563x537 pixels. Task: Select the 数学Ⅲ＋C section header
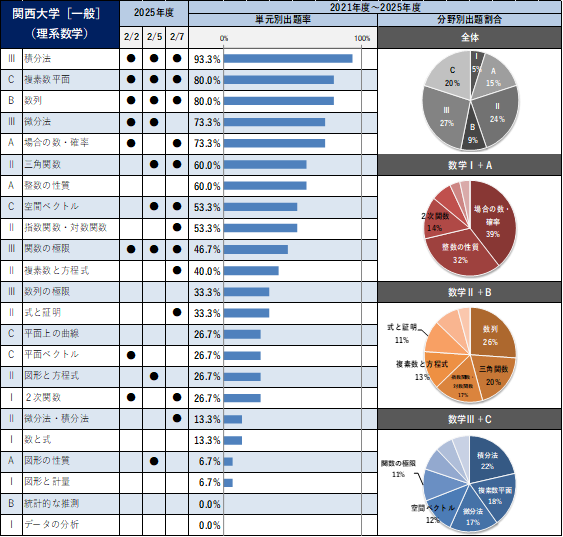[469, 419]
